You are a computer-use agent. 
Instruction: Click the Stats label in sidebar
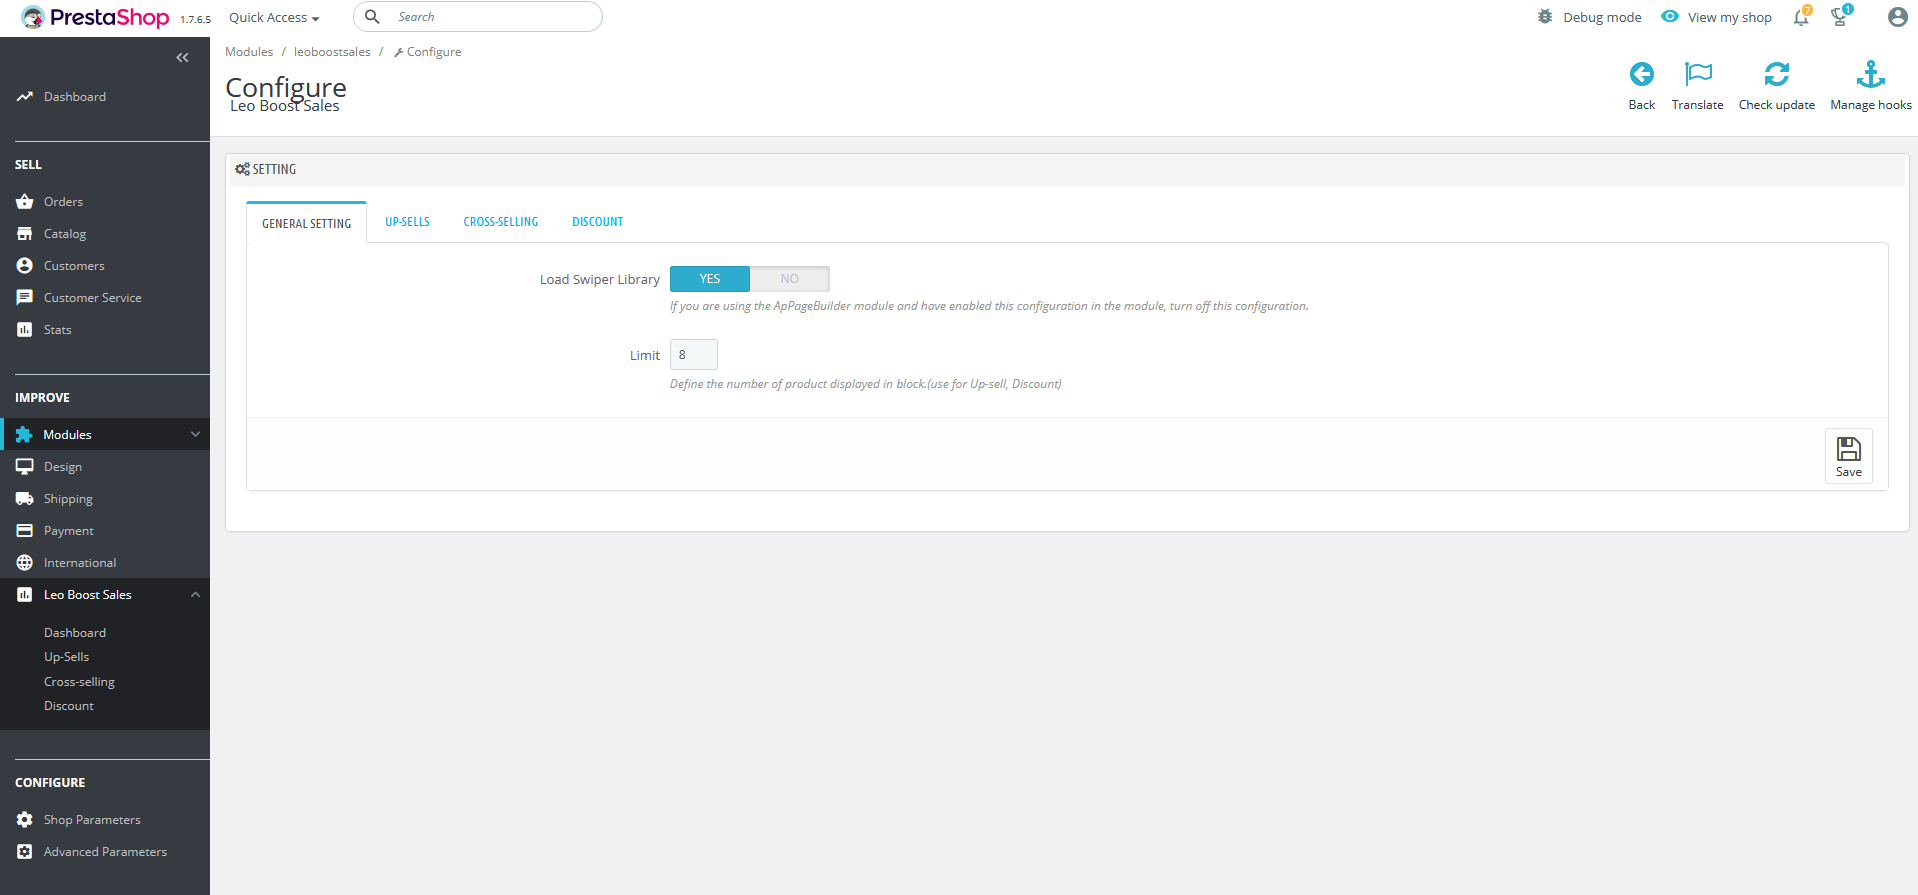point(58,330)
